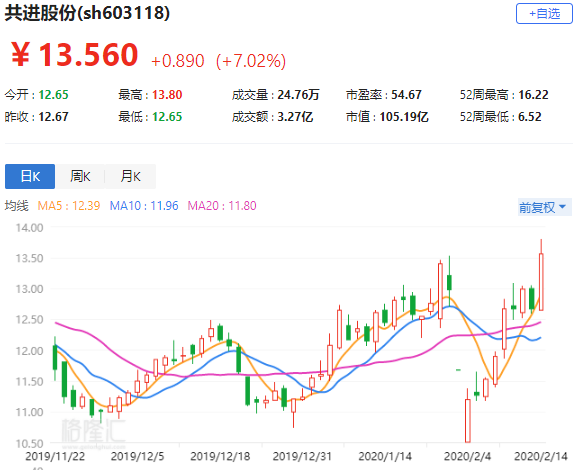Select the MA20 : 11.80 indicator label
This screenshot has width=578, height=470.
pos(222,206)
